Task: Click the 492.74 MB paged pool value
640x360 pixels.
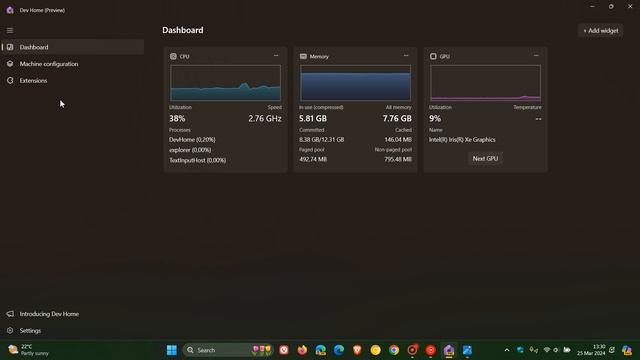Action: (x=313, y=159)
